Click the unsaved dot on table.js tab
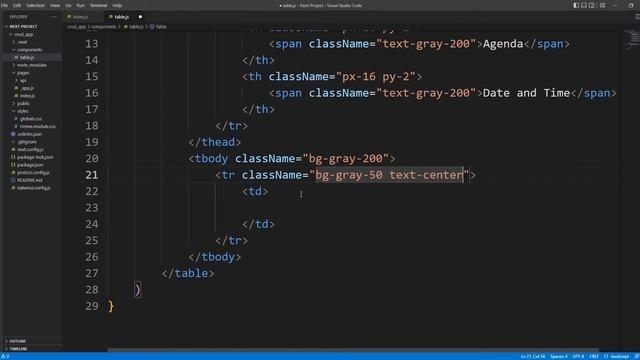Image resolution: width=640 pixels, height=360 pixels. (140, 17)
